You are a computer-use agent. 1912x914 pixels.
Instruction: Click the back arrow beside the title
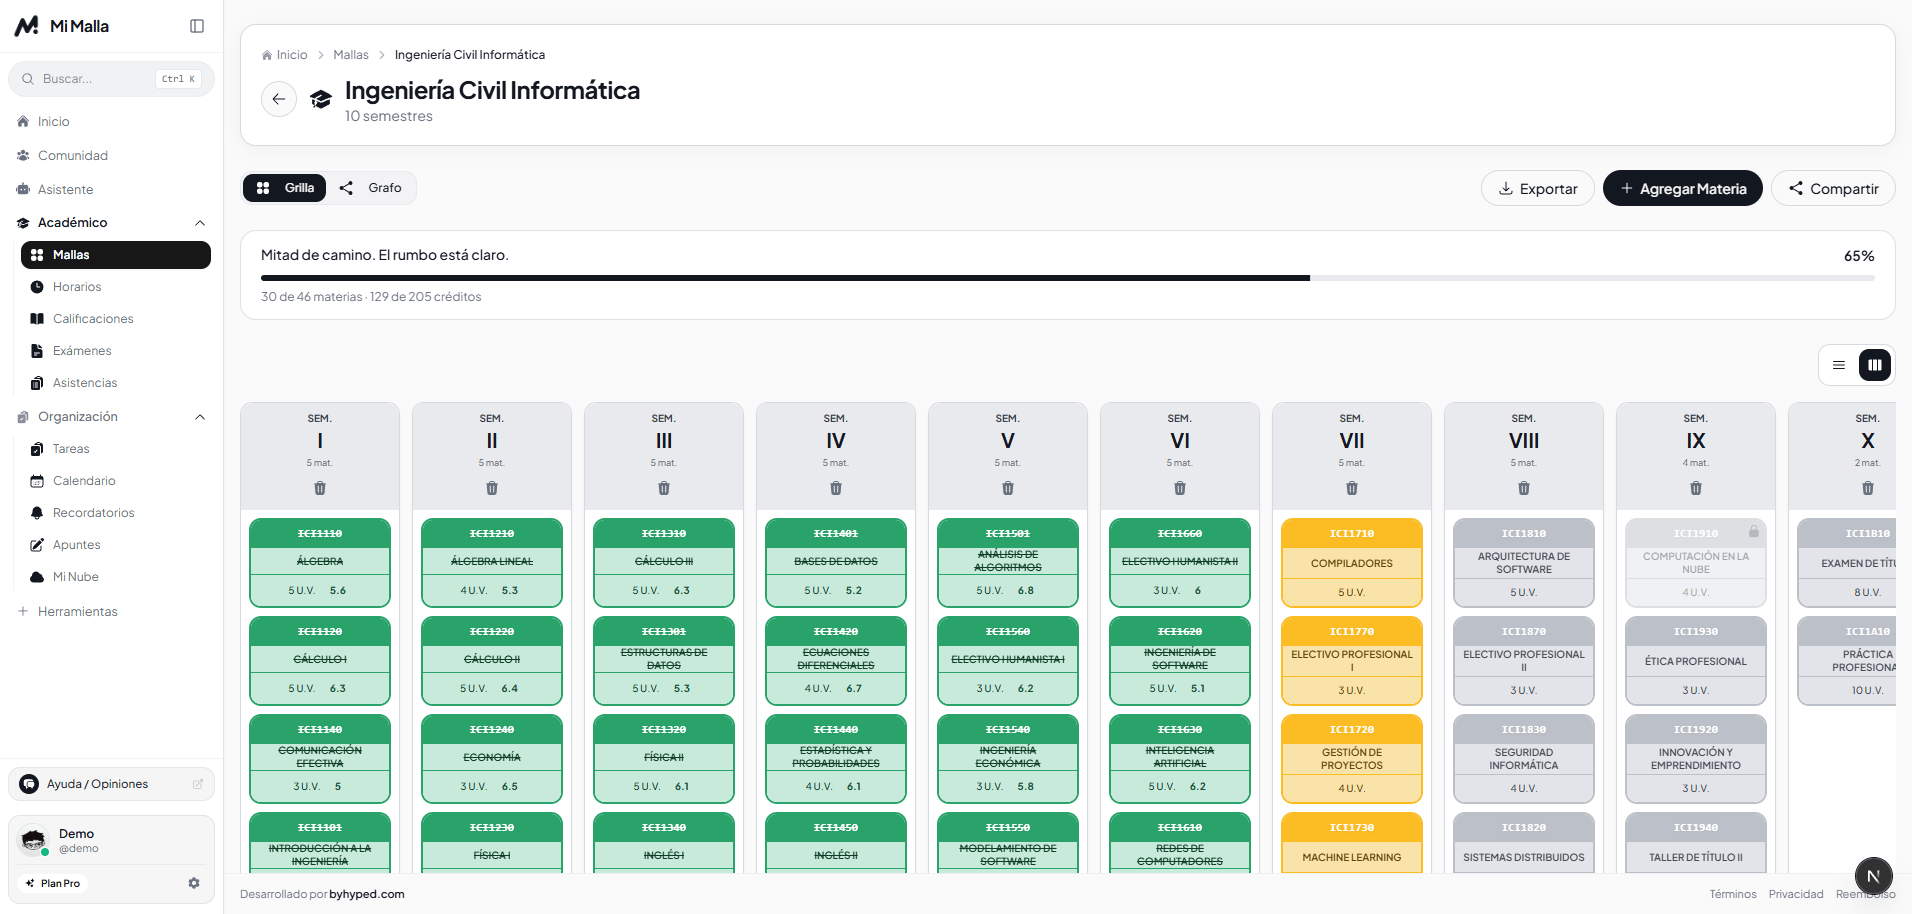(279, 99)
